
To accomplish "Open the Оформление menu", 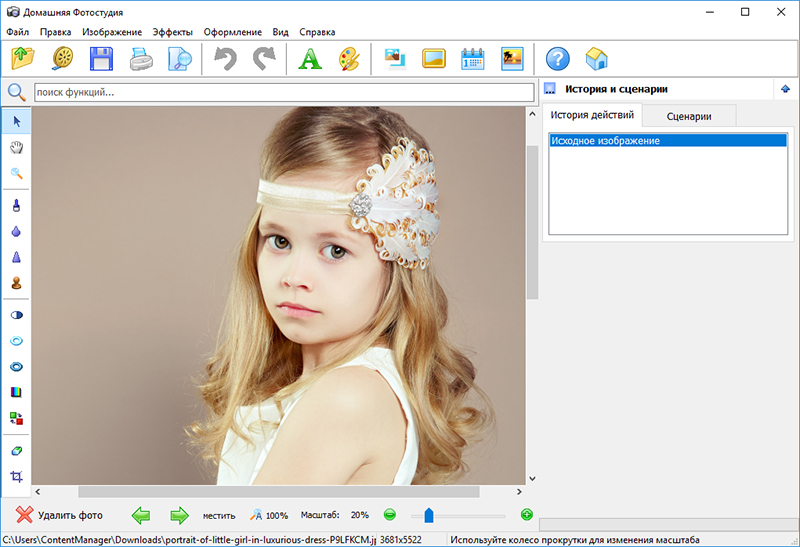I will [x=233, y=32].
